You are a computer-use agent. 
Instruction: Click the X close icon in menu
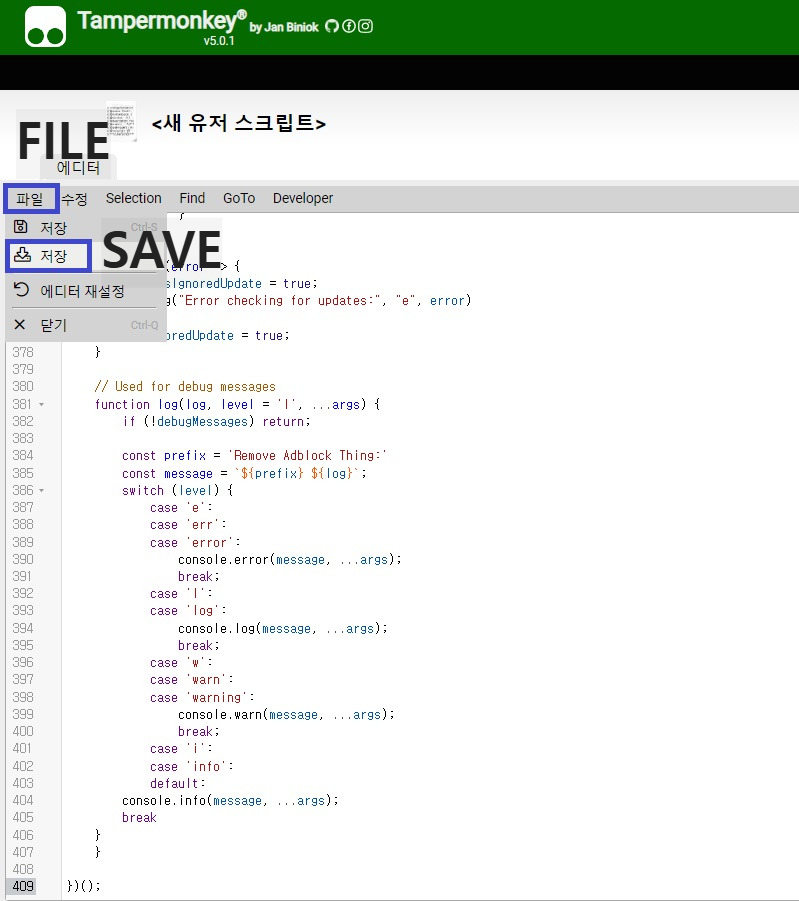pos(20,325)
